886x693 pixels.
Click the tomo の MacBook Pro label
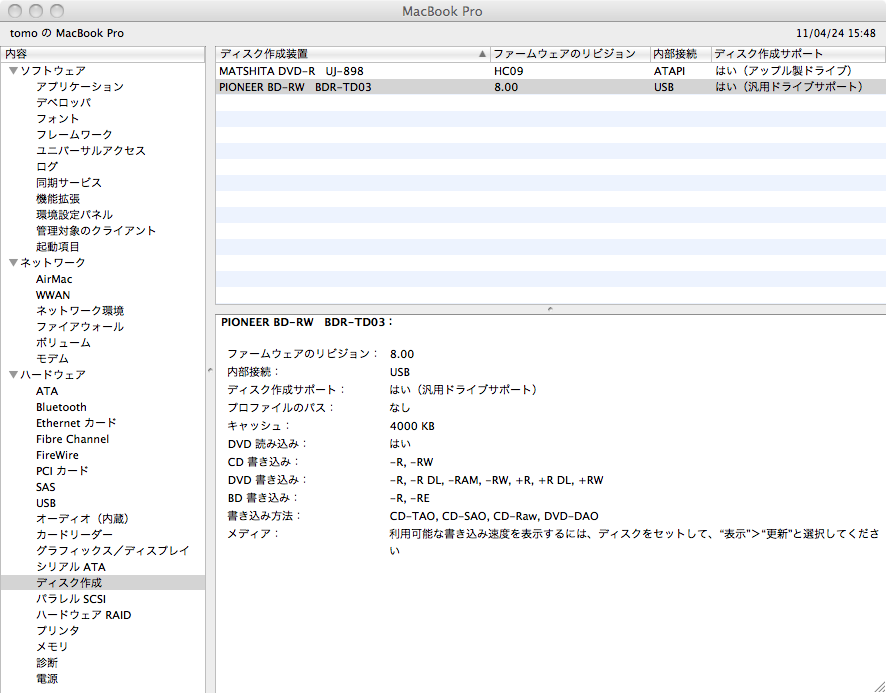pyautogui.click(x=67, y=33)
